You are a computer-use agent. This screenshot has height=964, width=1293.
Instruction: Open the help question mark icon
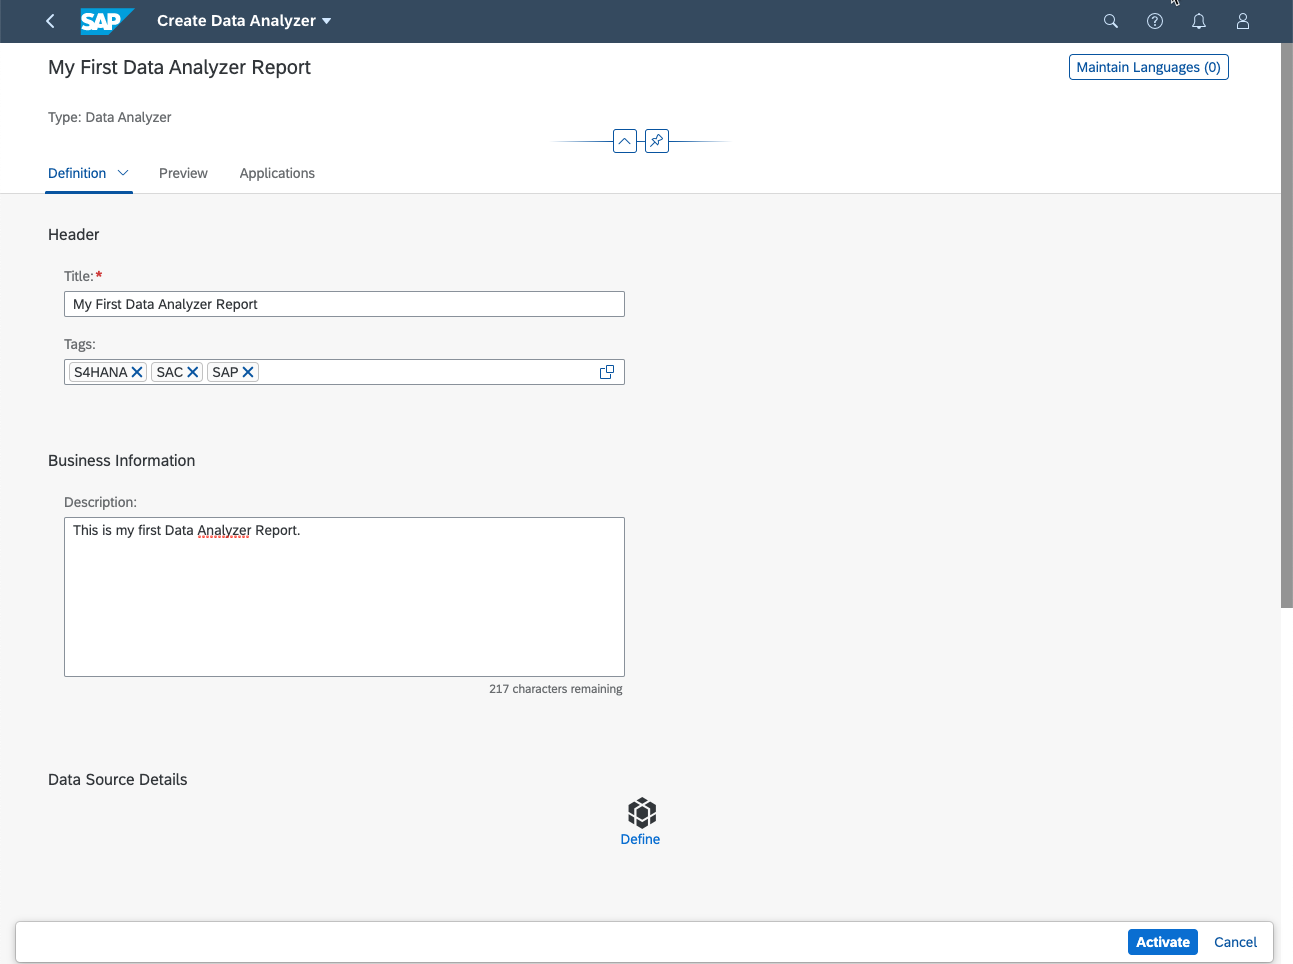(x=1154, y=21)
